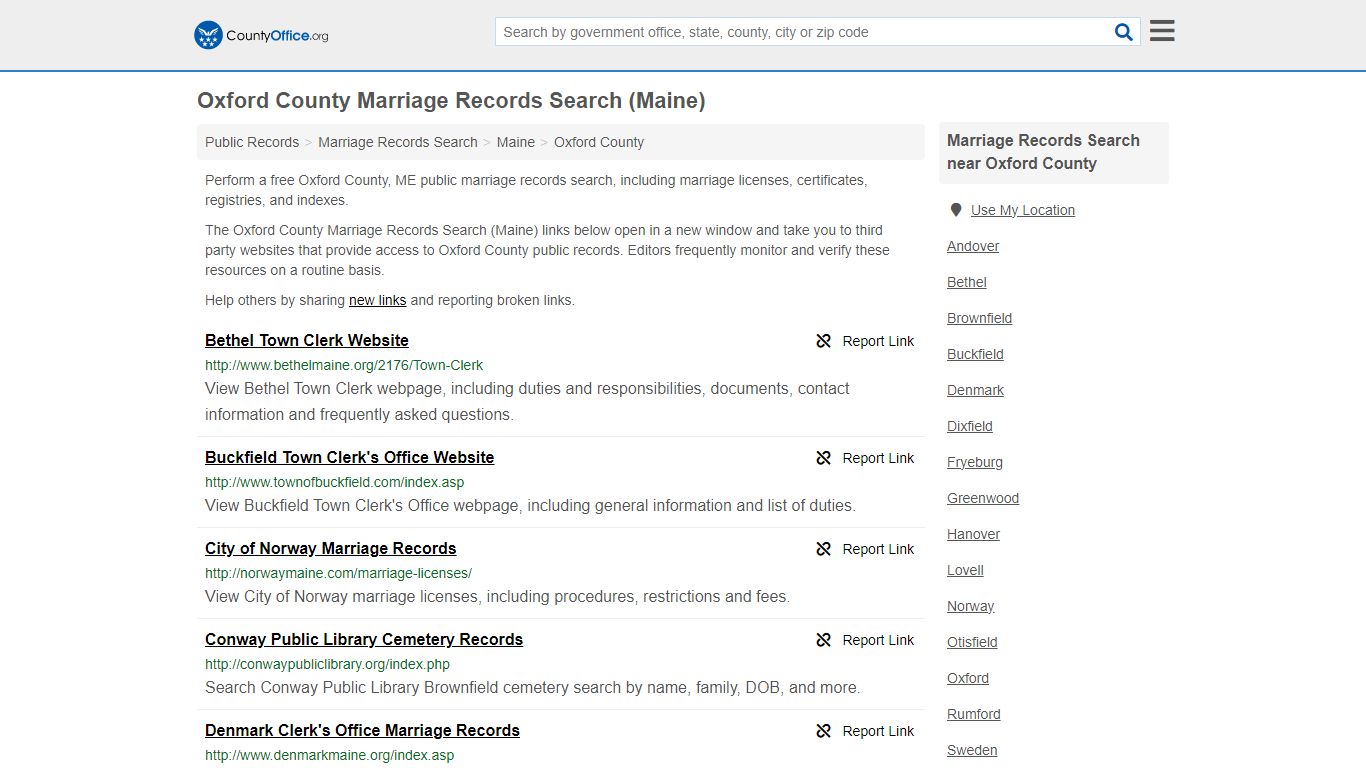Go to Public Records breadcrumb
1366x768 pixels.
pos(252,142)
